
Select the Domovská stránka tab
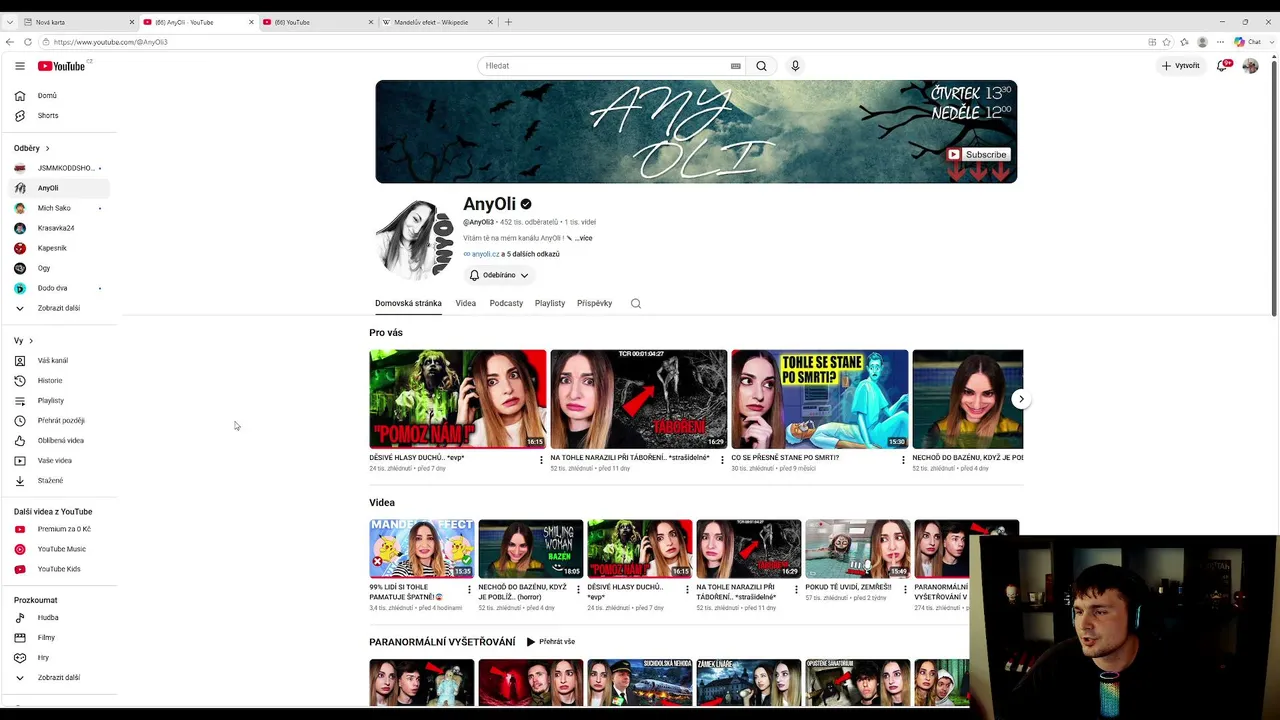408,303
